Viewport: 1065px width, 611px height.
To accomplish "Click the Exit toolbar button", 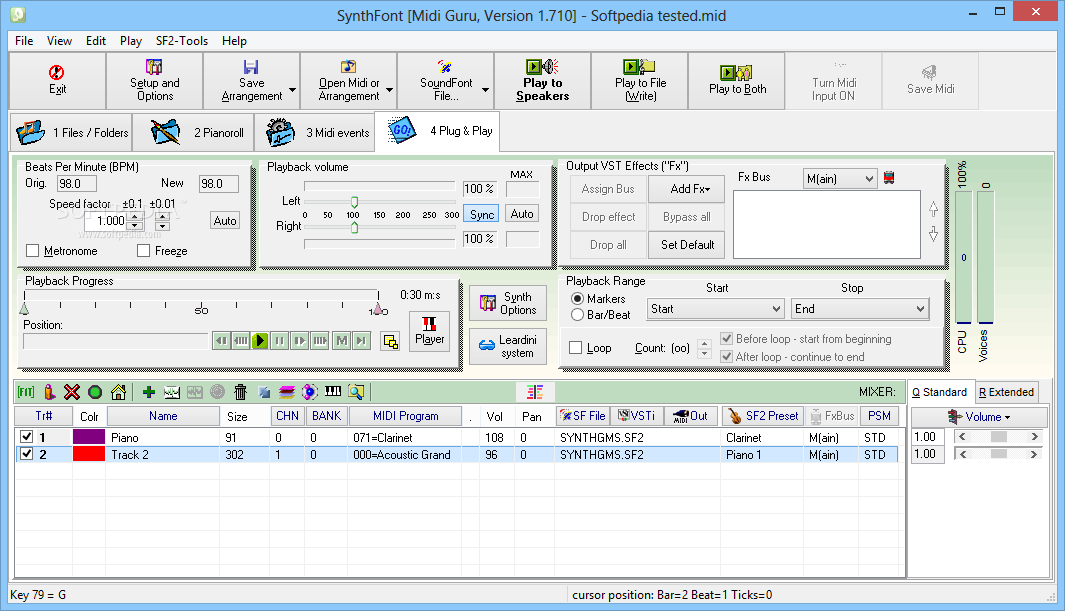I will (x=57, y=81).
